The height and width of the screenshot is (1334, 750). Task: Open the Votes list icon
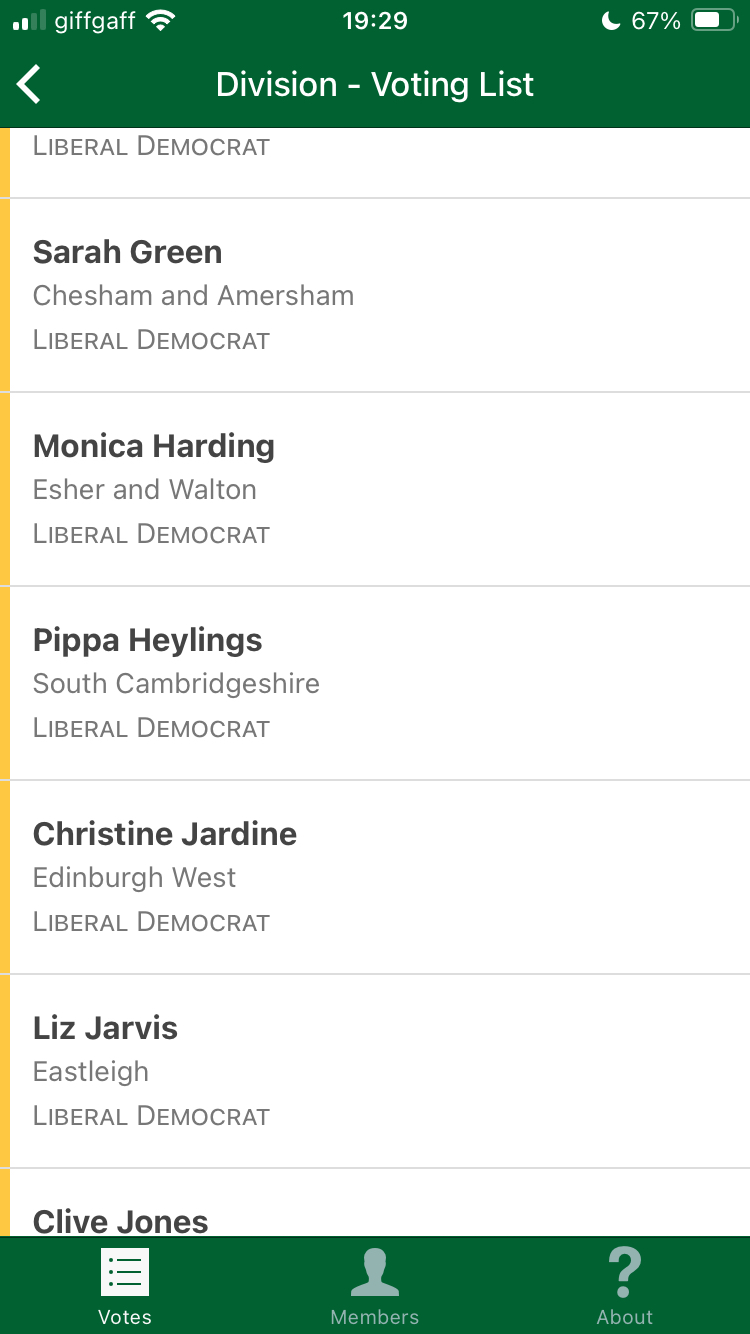(x=125, y=1272)
